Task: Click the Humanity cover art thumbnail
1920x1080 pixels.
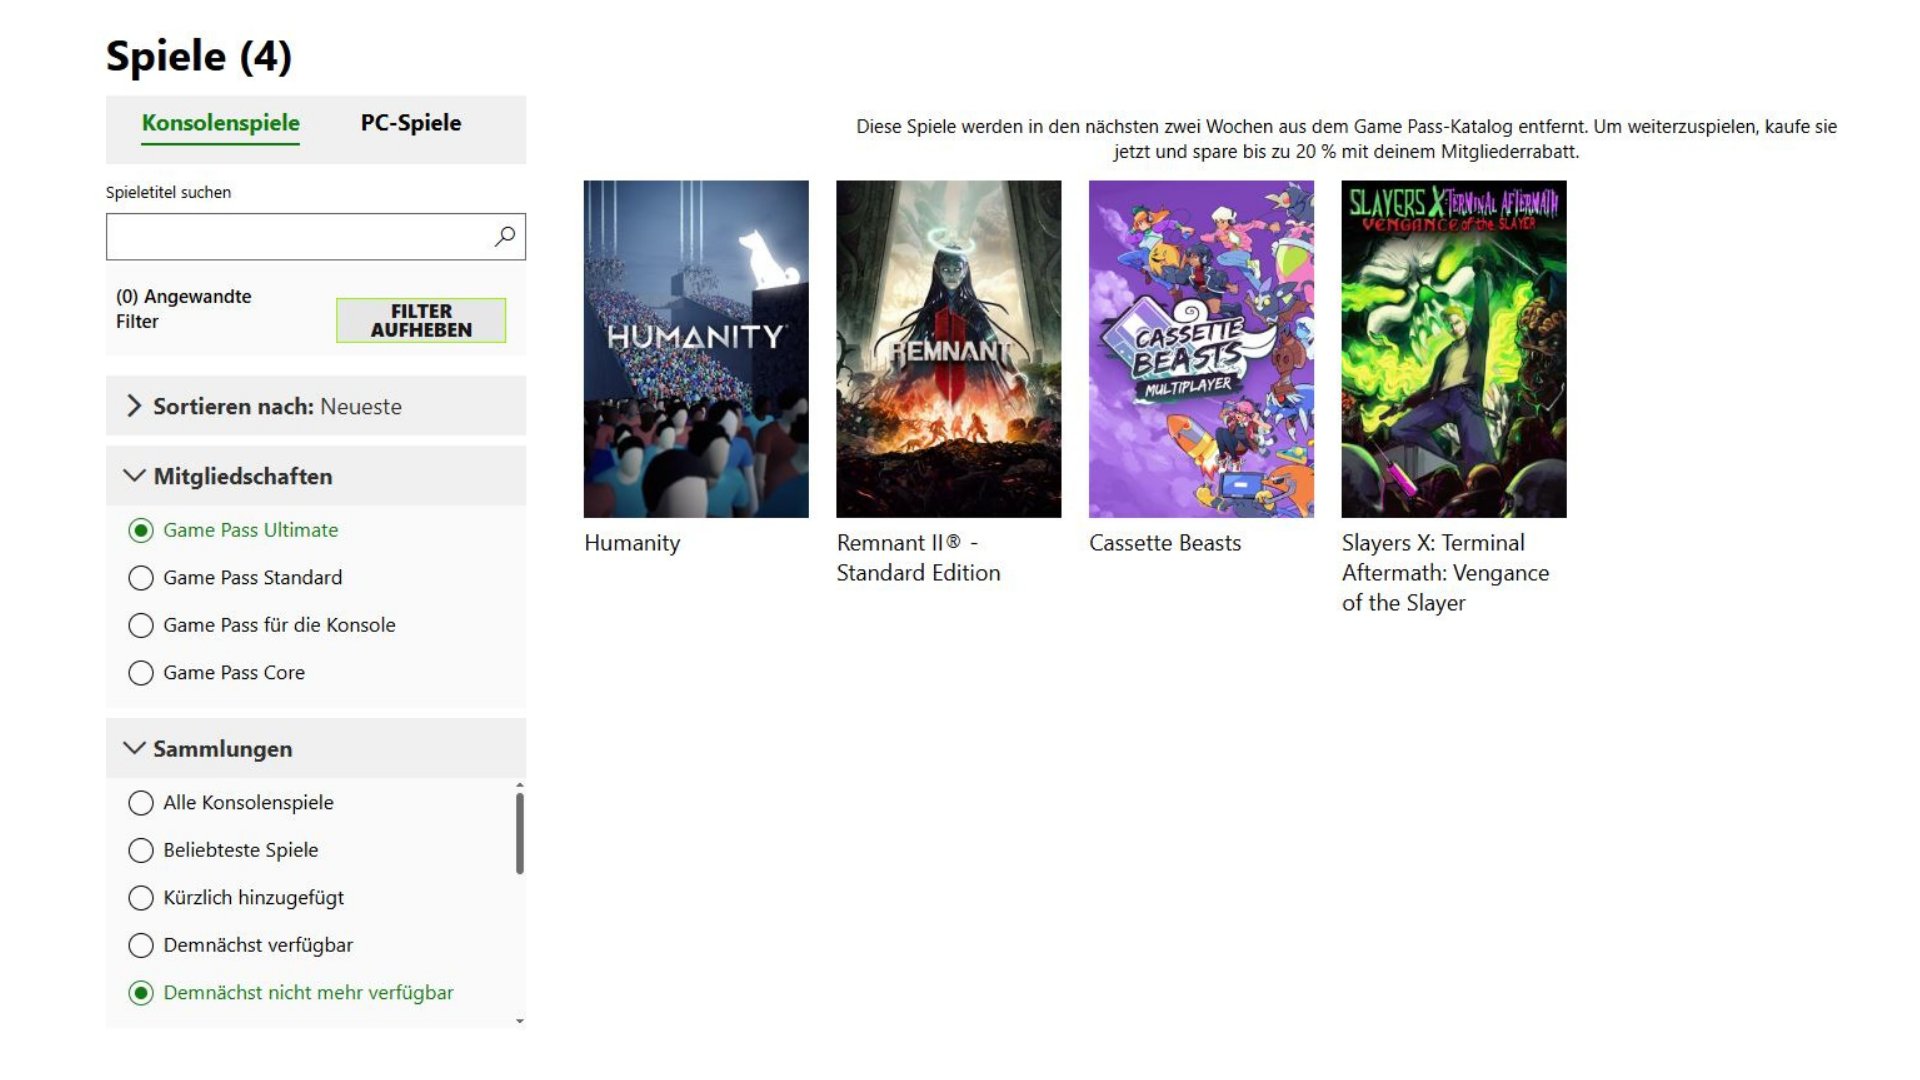Action: pyautogui.click(x=696, y=349)
